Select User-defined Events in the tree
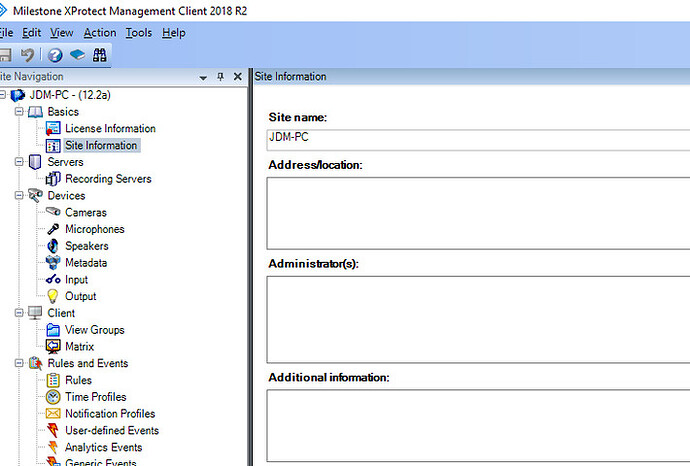Viewport: 690px width, 466px height. coord(112,430)
